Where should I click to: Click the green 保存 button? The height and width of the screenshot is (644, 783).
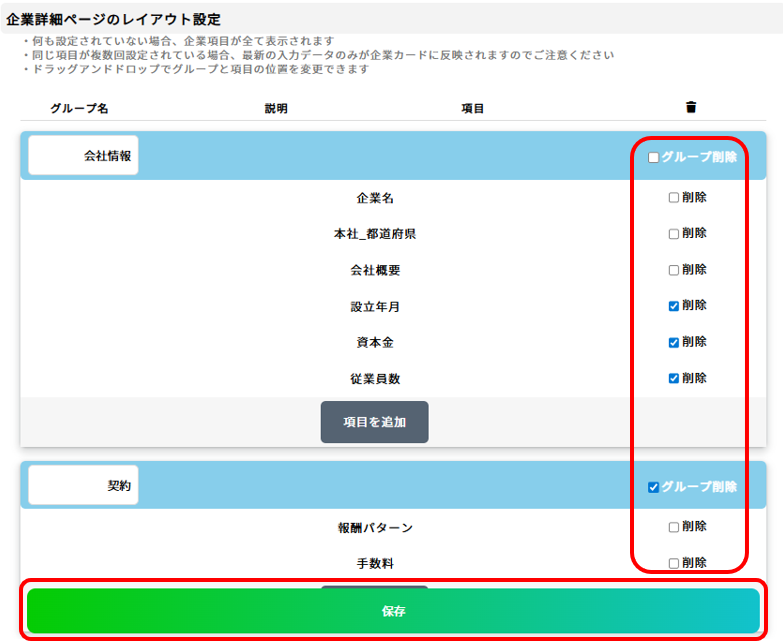[x=393, y=611]
